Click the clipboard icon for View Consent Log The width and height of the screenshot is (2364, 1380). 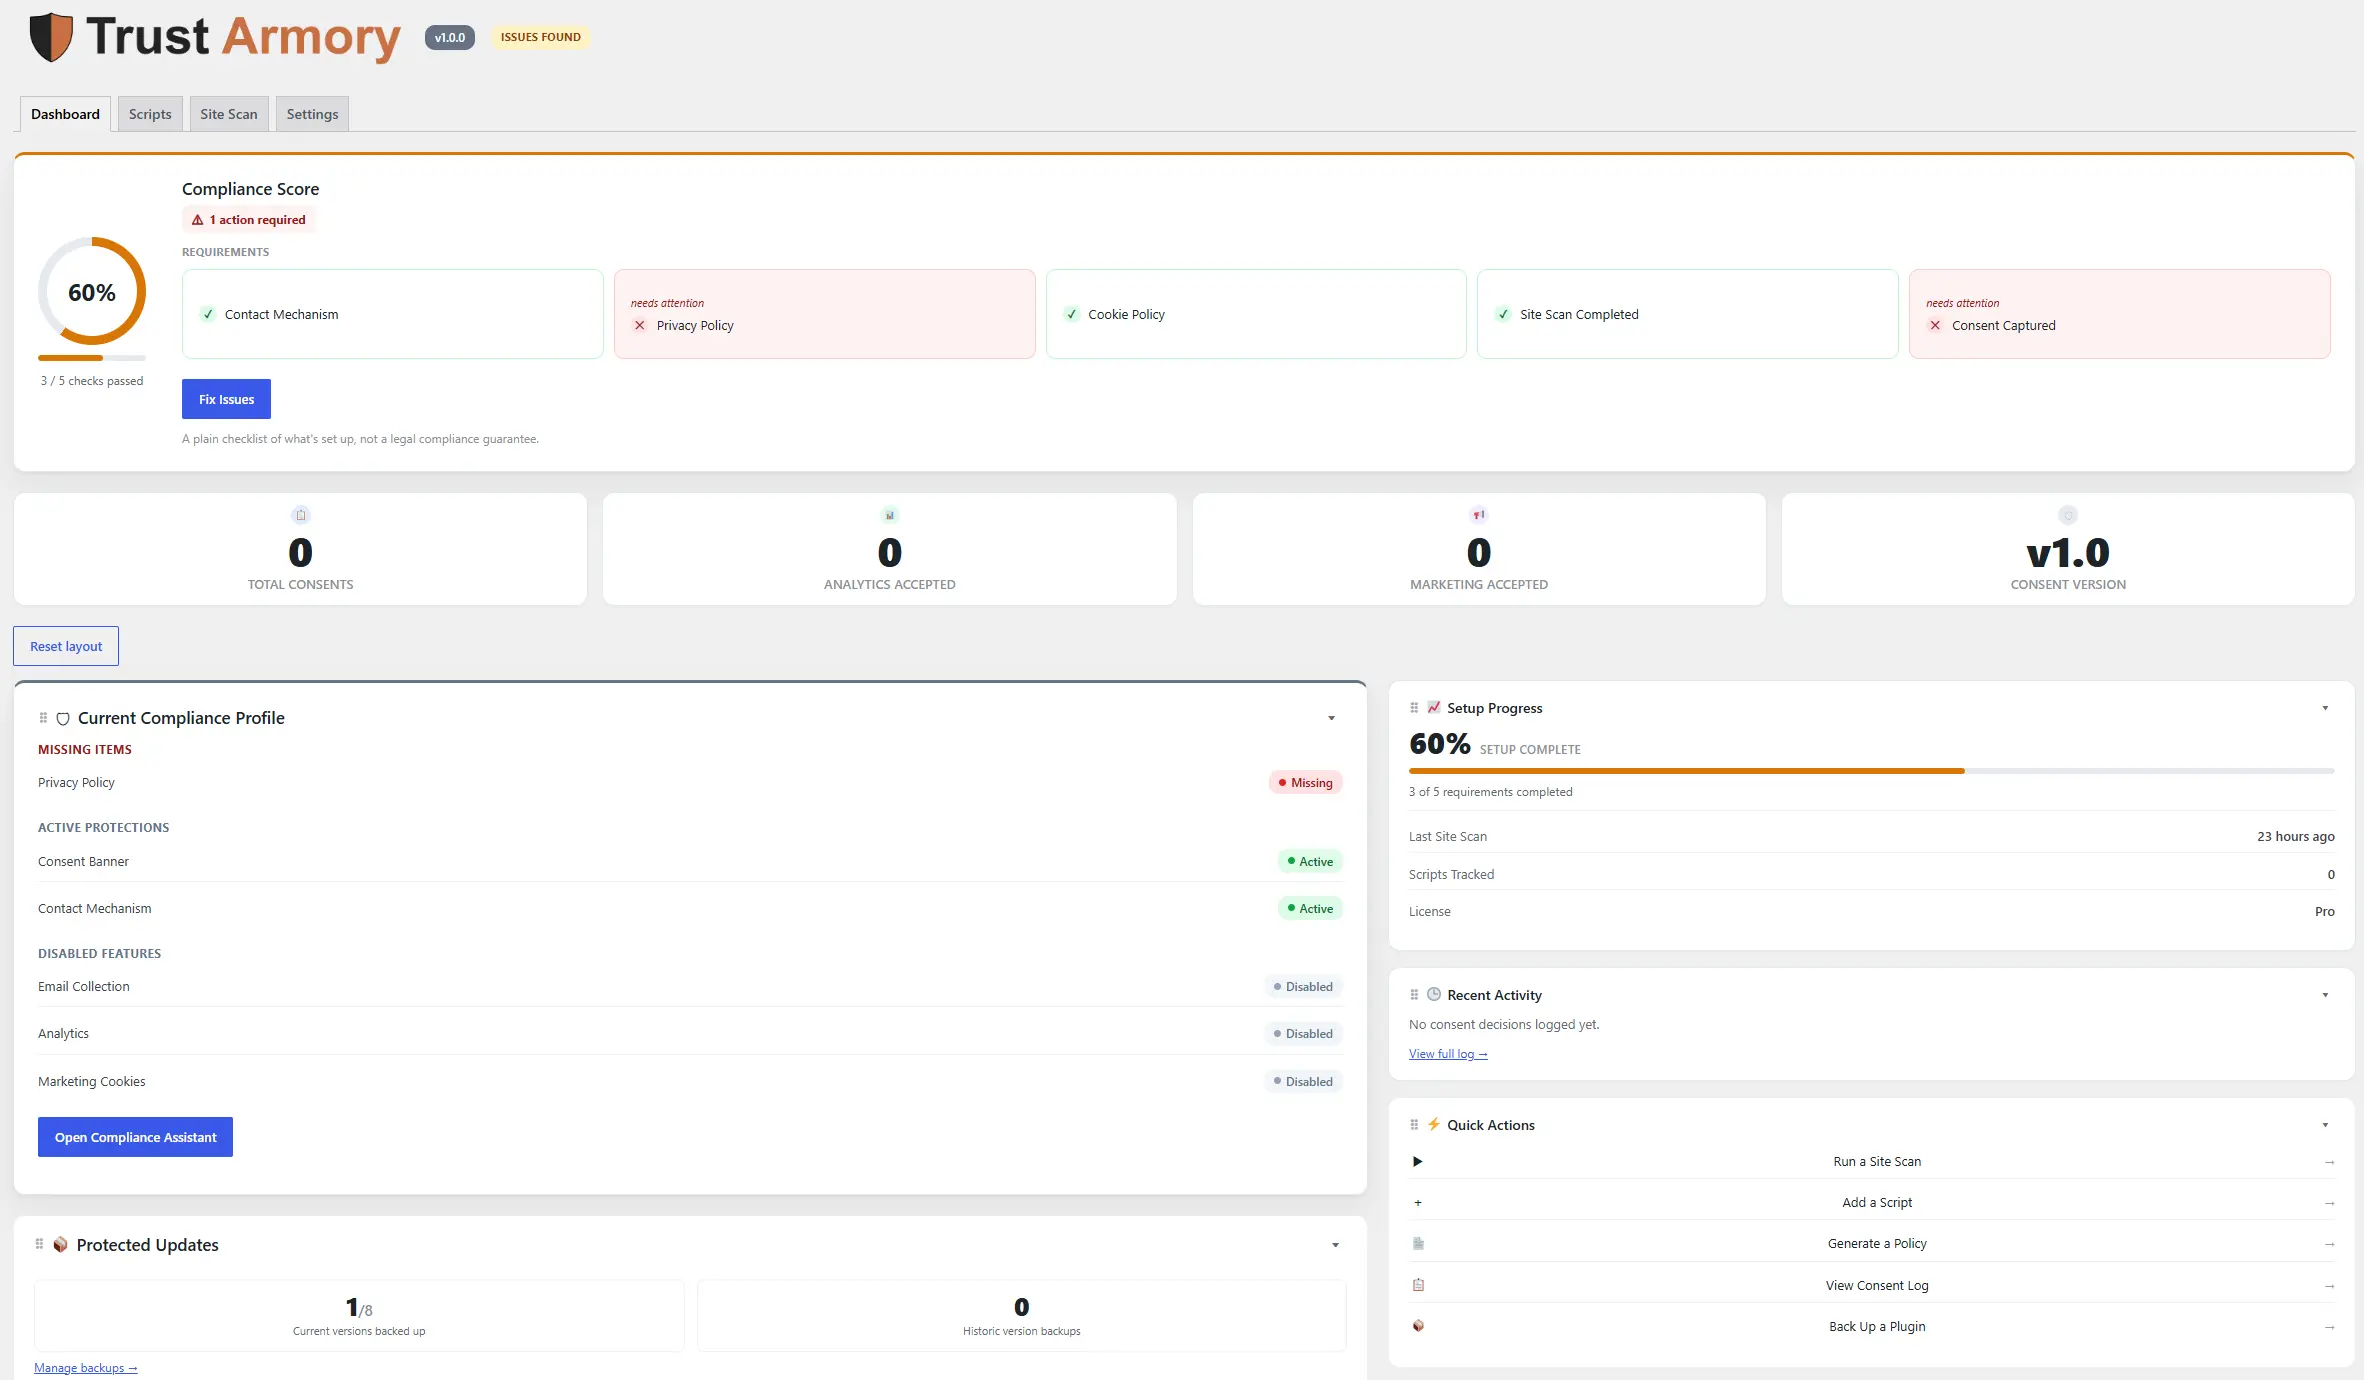[x=1418, y=1285]
